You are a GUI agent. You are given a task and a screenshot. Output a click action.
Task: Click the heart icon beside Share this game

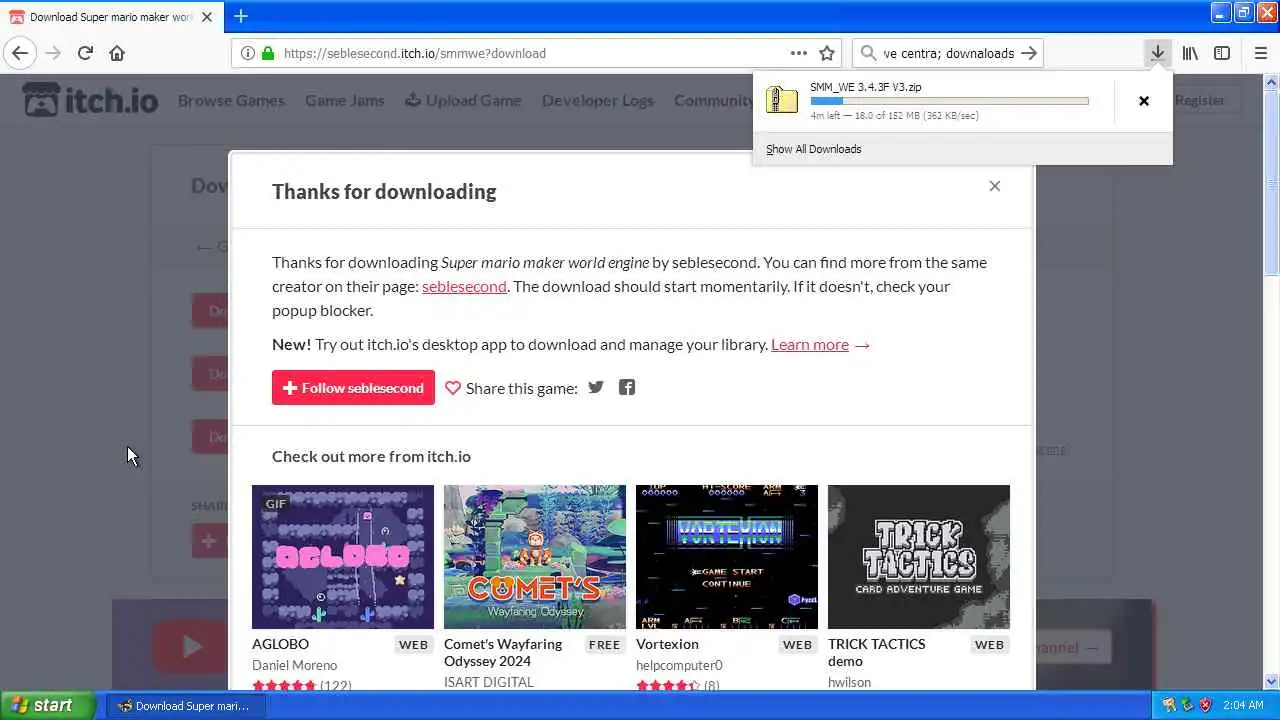(453, 388)
